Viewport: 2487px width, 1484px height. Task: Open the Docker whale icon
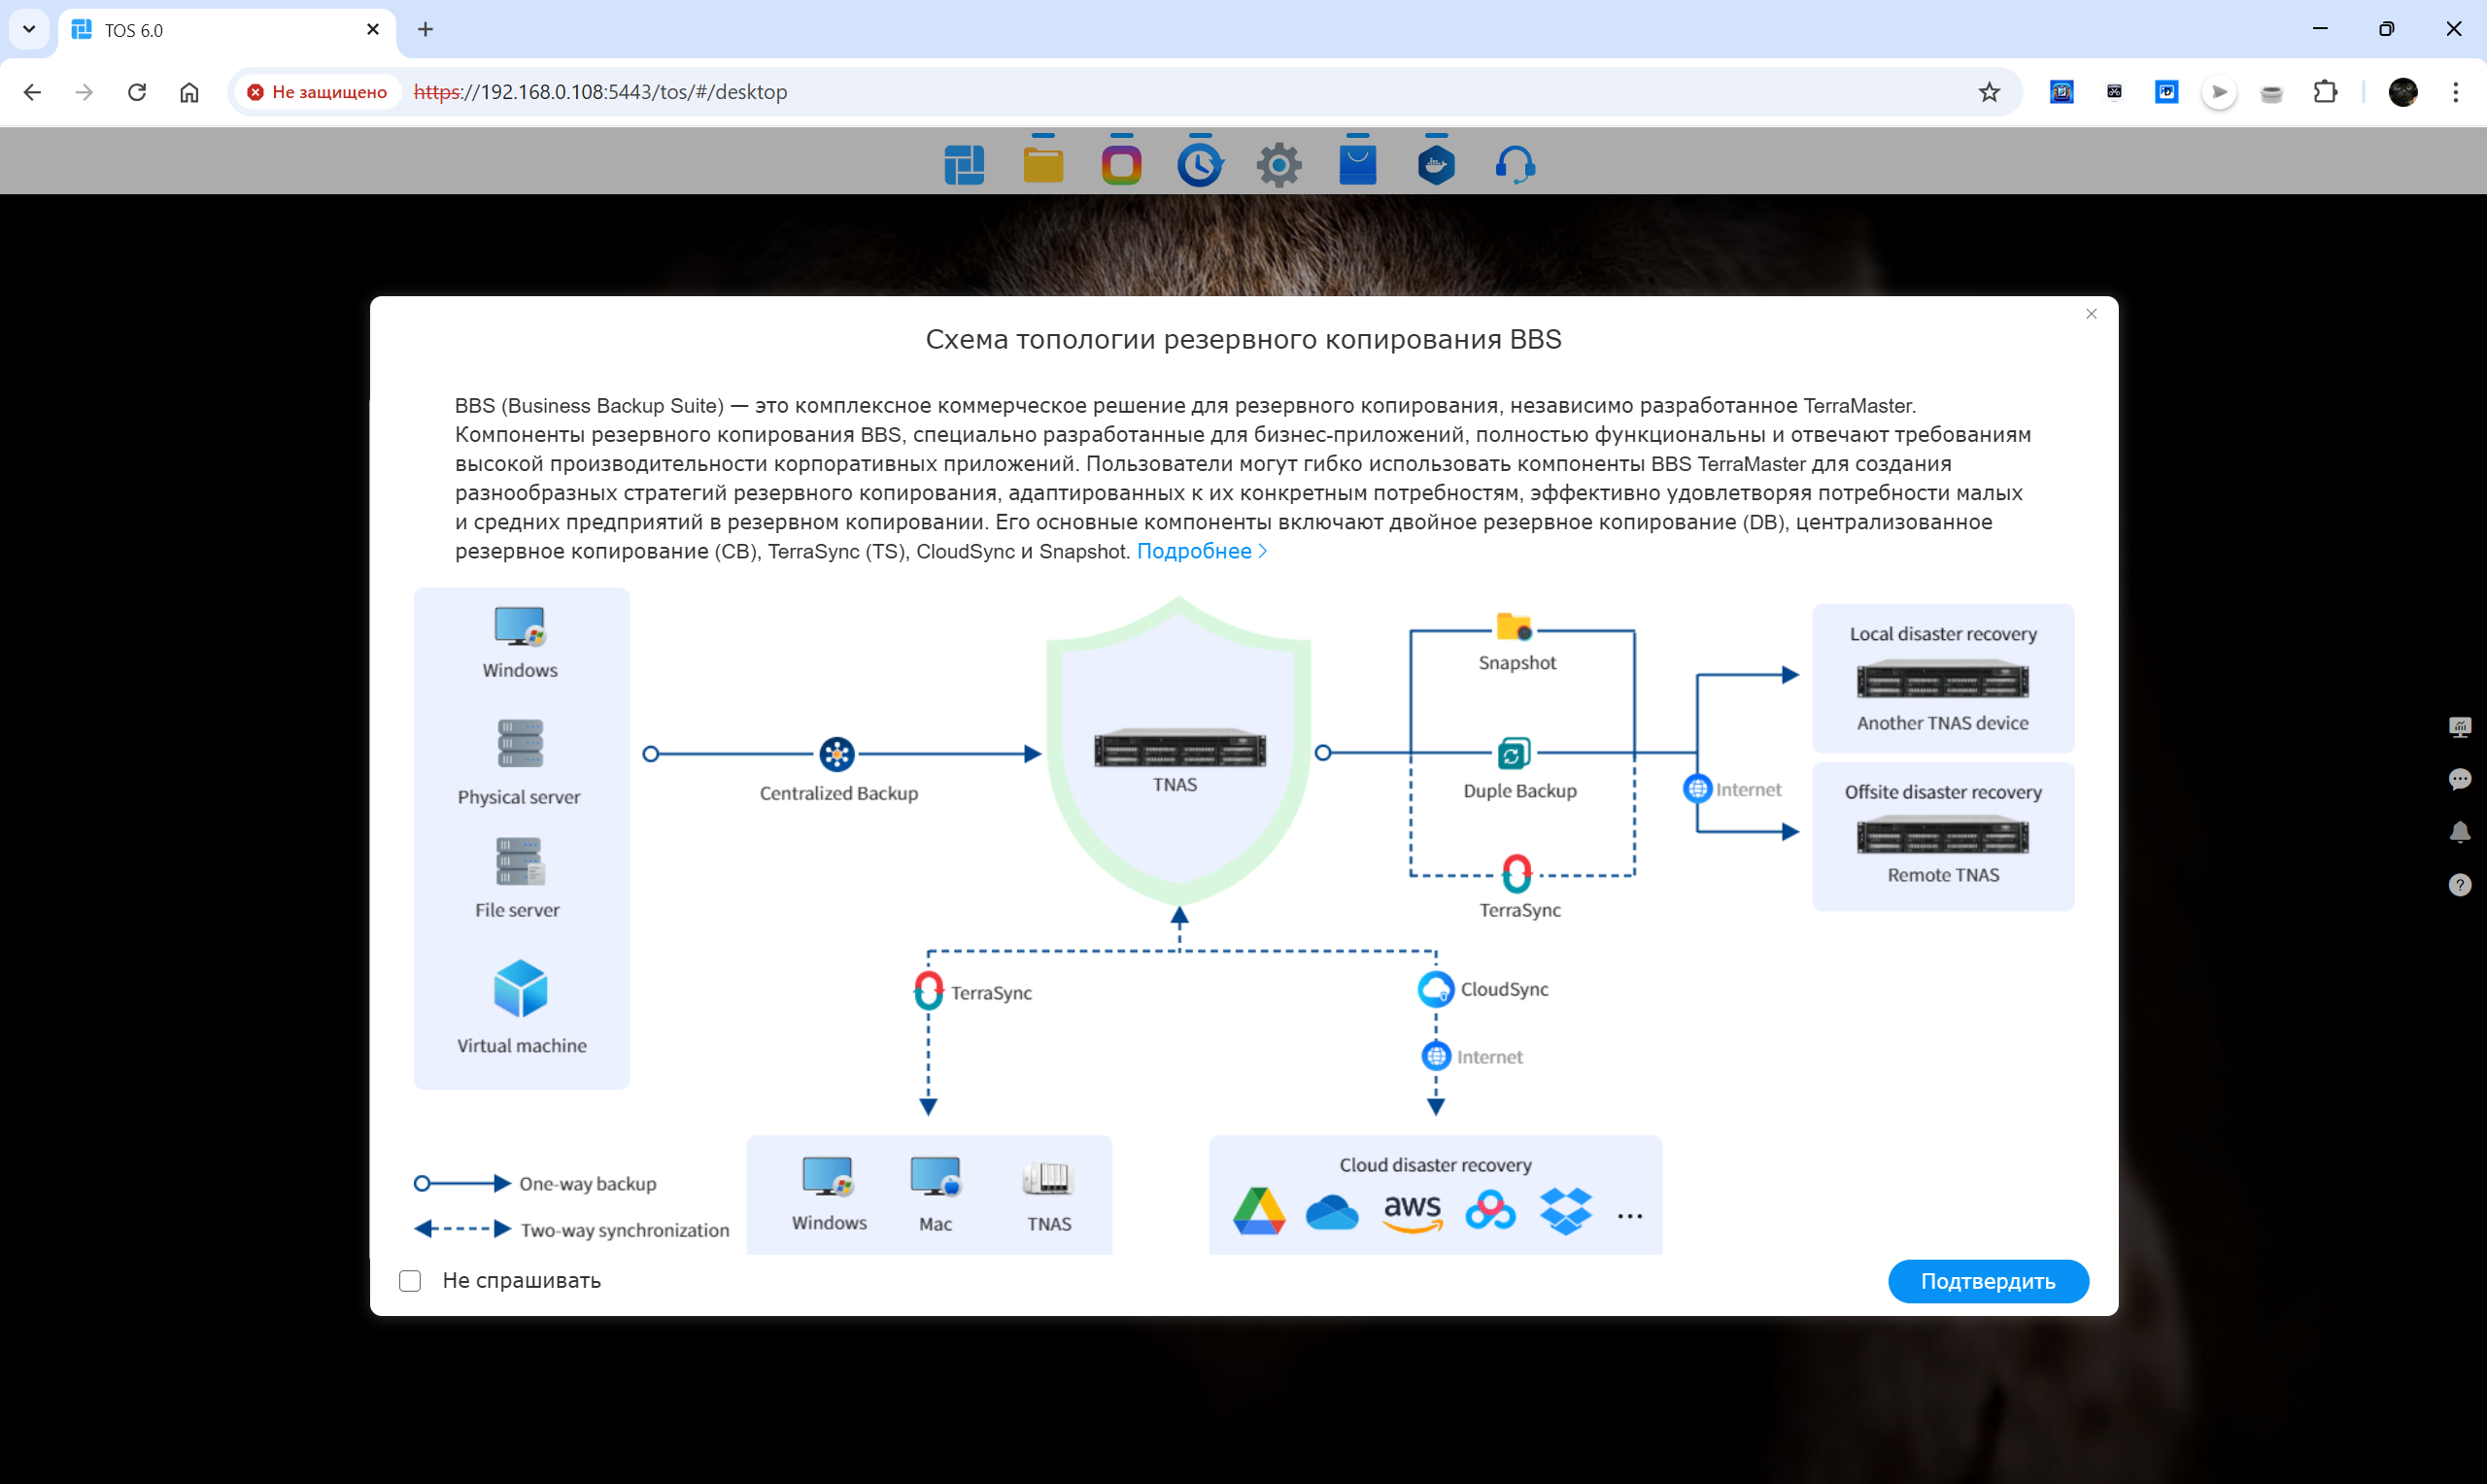pyautogui.click(x=1436, y=165)
